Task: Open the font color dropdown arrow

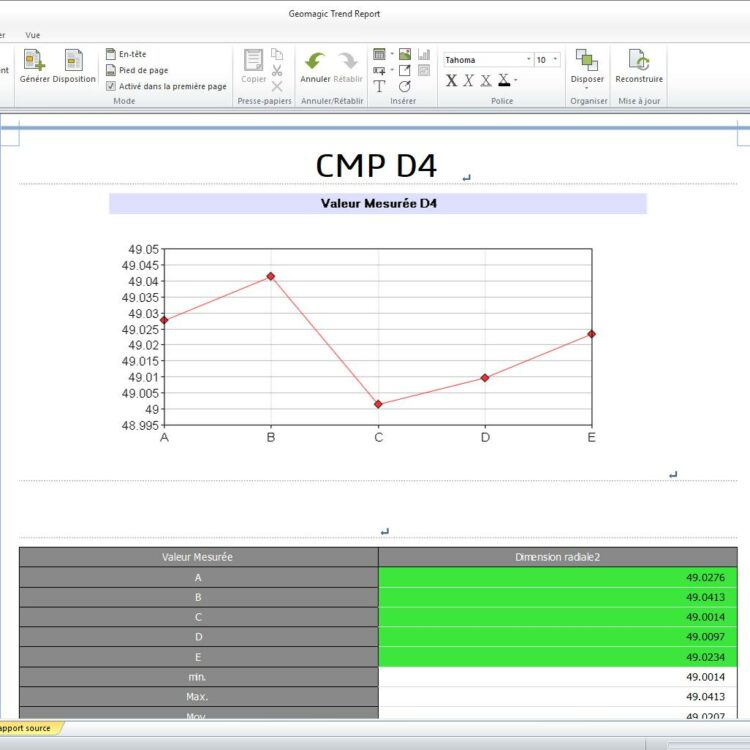Action: coord(517,81)
